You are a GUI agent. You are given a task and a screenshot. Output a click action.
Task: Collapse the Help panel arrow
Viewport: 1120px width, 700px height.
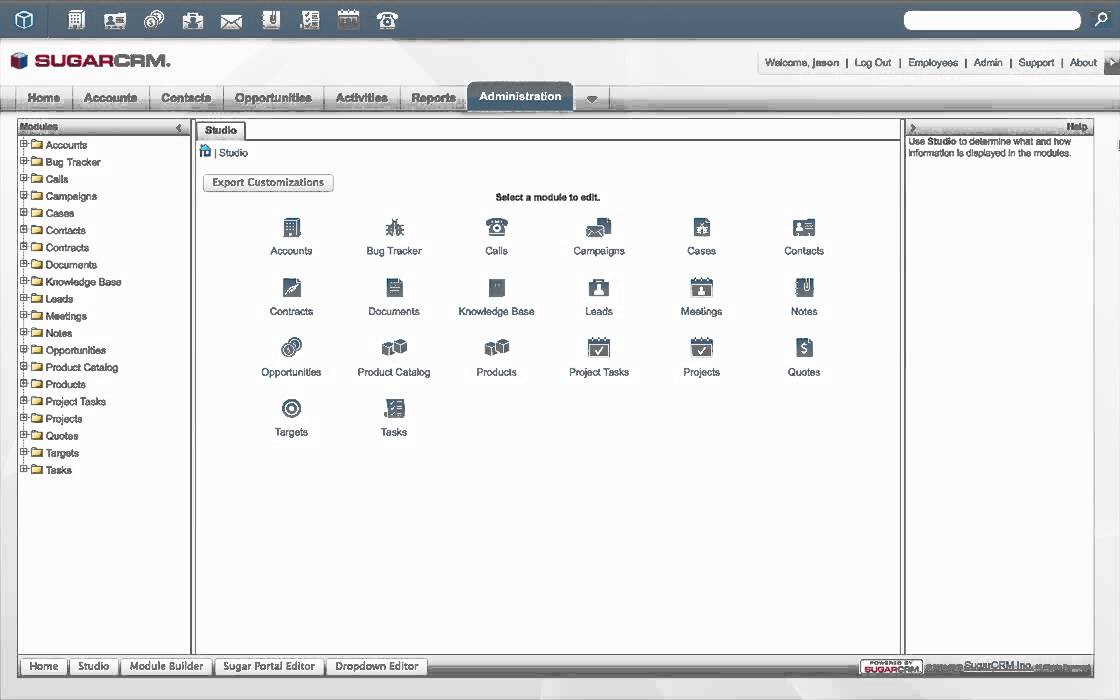tap(913, 128)
